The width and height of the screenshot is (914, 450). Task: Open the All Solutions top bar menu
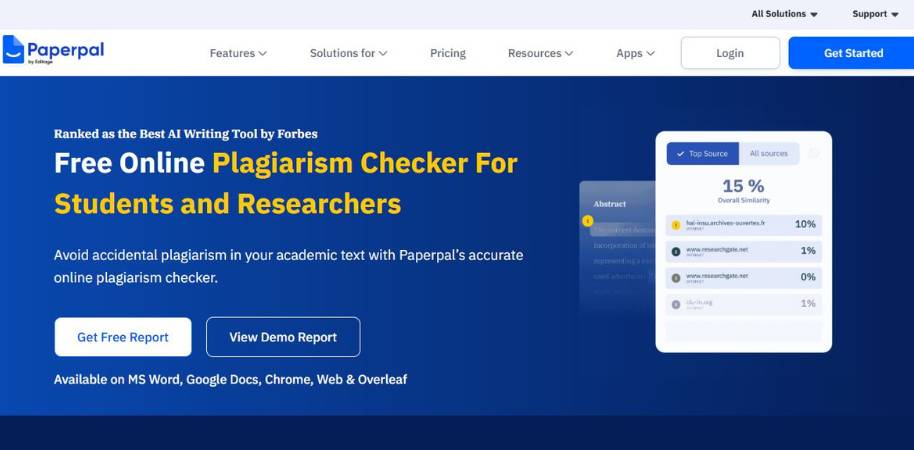tap(784, 14)
